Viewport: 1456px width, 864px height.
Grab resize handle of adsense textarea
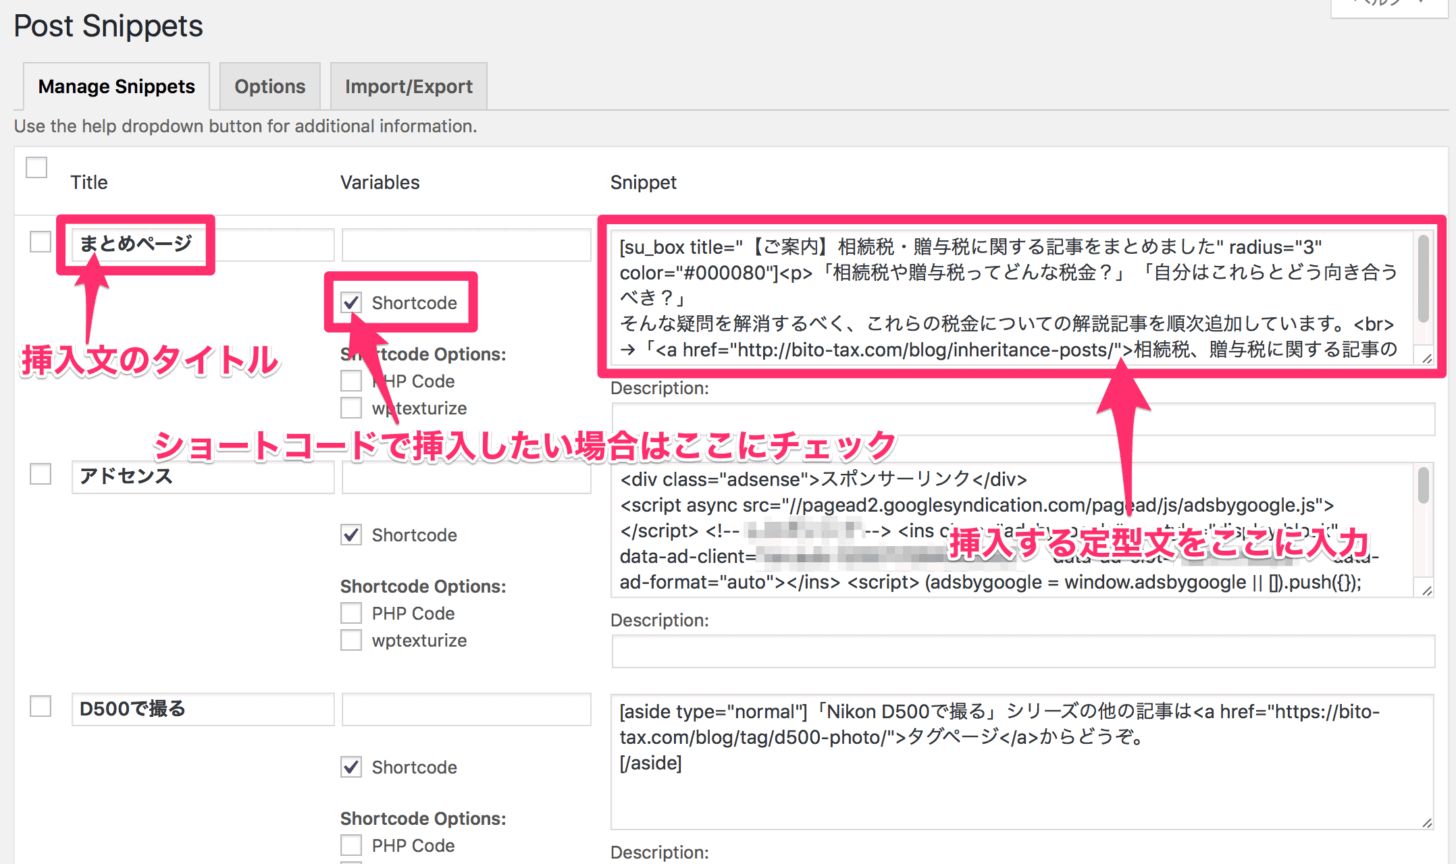pyautogui.click(x=1426, y=590)
